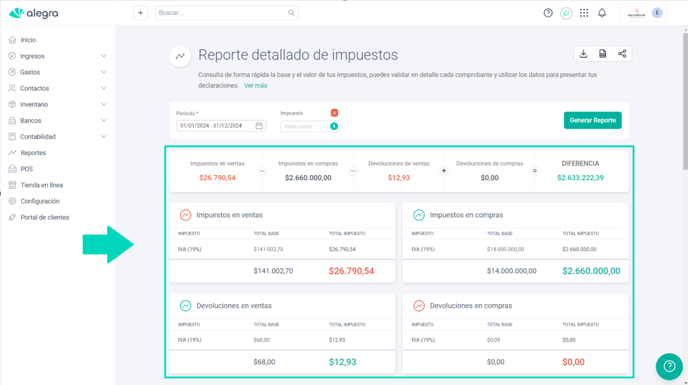Expand the Inventario menu chevron
Viewport: 688px width, 385px height.
(x=104, y=104)
